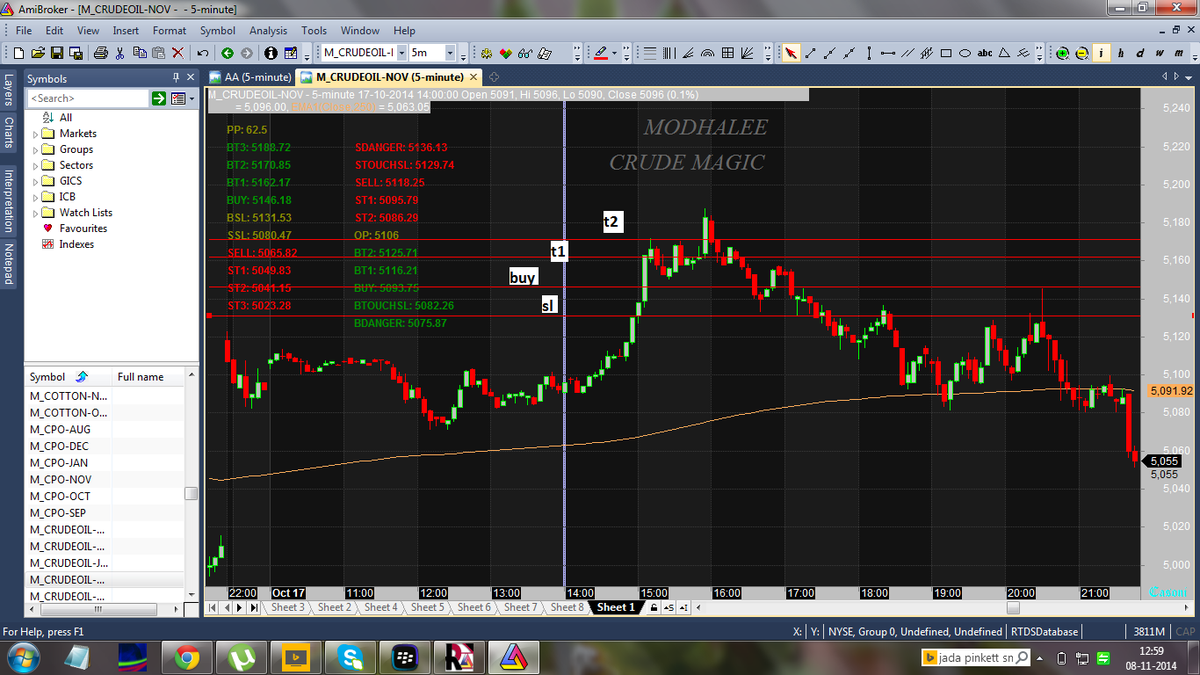1200x675 pixels.
Task: Open the File menu
Action: click(24, 31)
